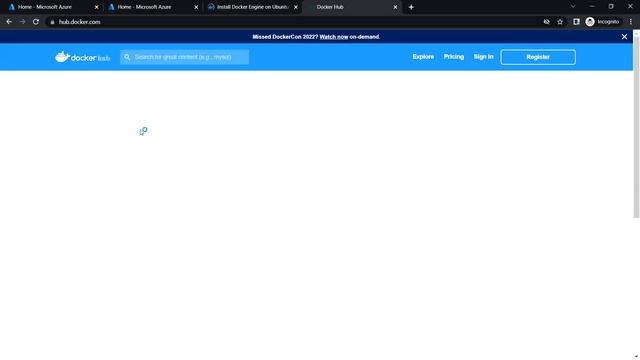Close the Install Docker Engine tab
Viewport: 640px width, 360px height.
pyautogui.click(x=296, y=7)
